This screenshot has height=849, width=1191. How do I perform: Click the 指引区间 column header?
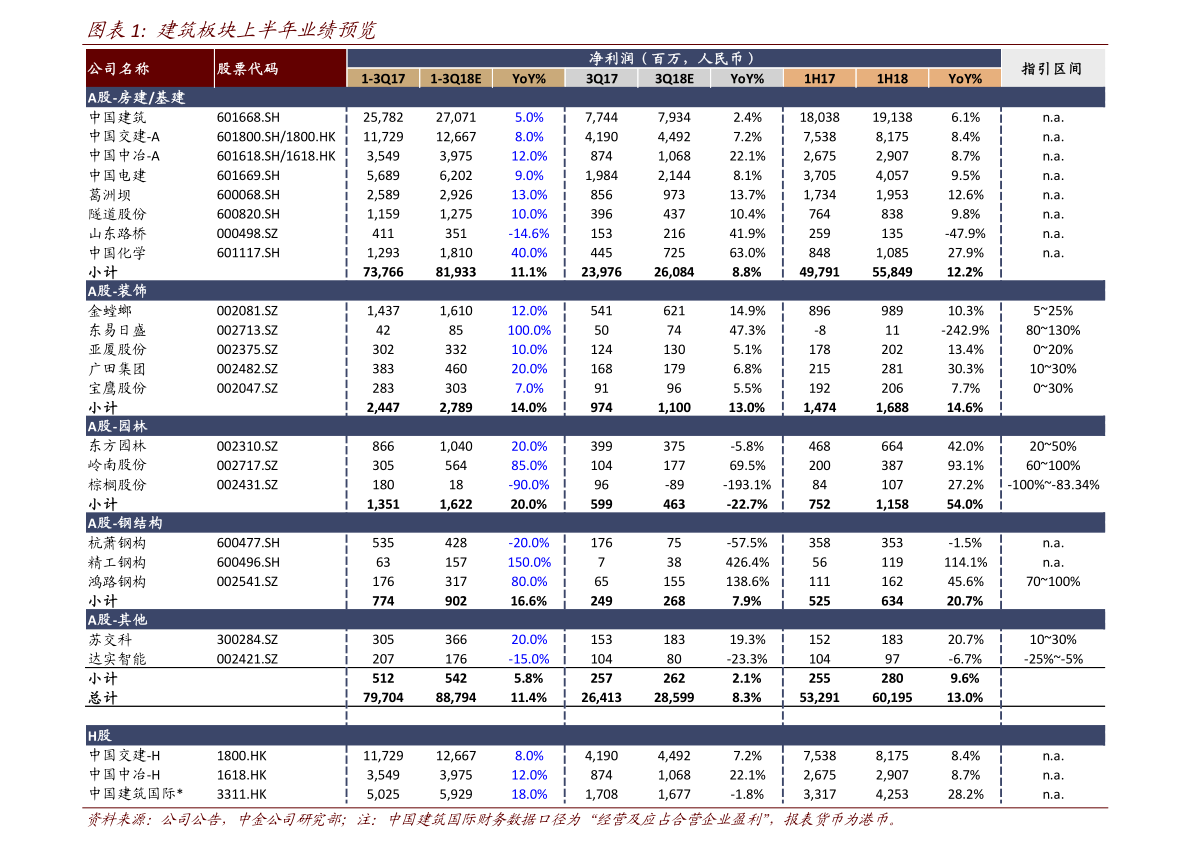point(1052,68)
